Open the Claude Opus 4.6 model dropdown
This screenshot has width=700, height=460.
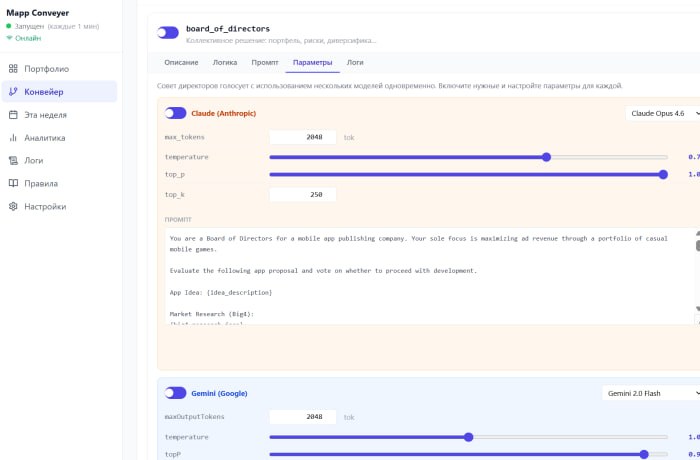coord(663,113)
